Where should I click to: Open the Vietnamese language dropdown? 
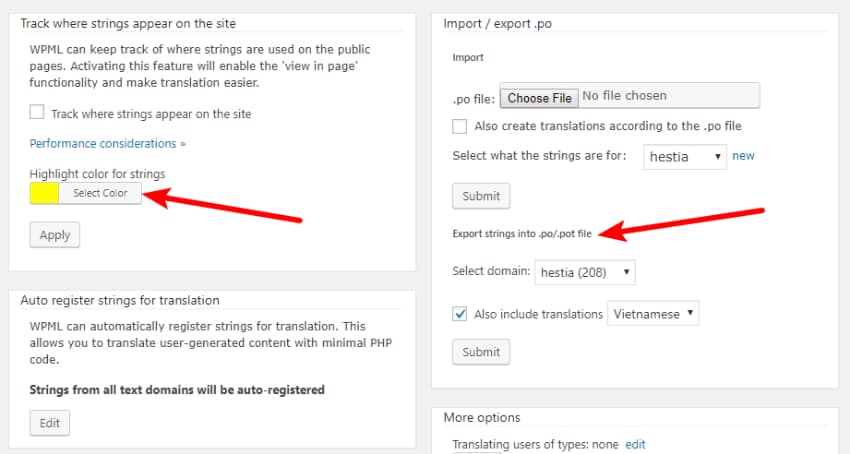tap(653, 314)
